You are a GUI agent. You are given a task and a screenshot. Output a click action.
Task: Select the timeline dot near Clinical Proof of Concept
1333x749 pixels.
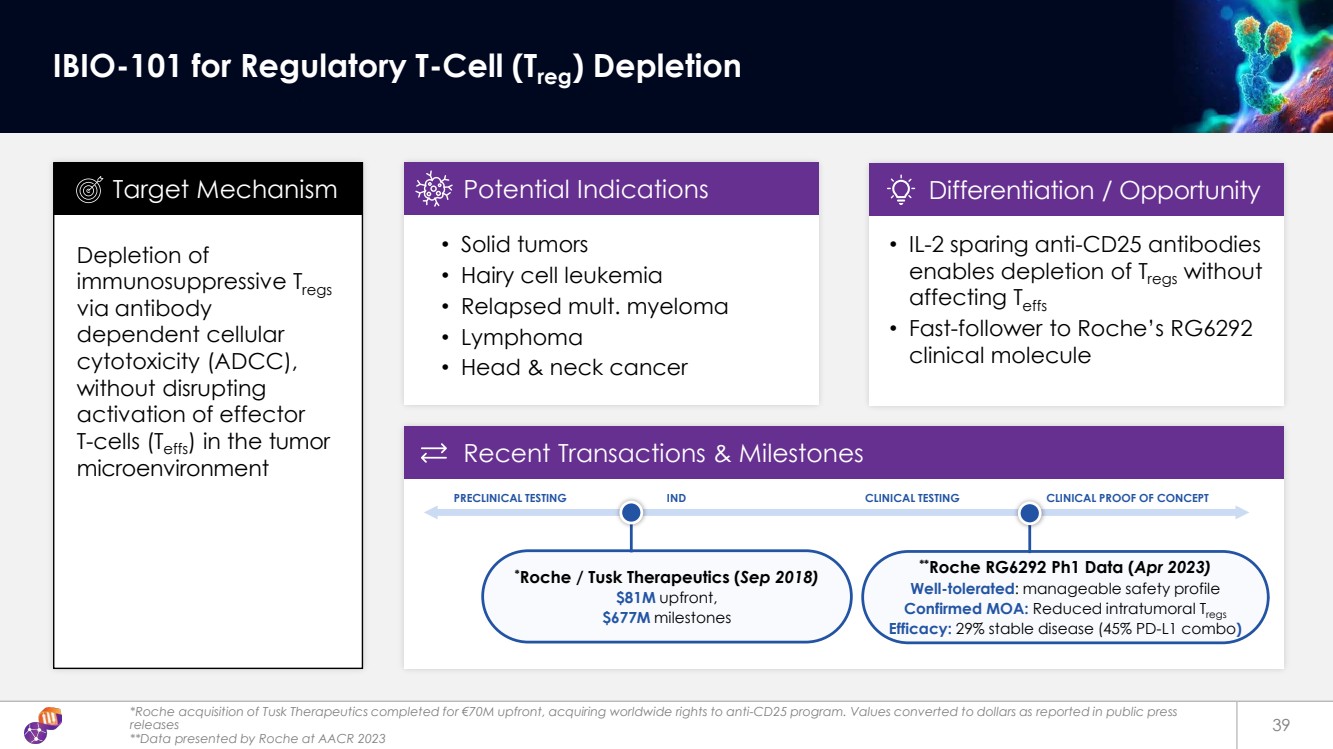click(1029, 513)
